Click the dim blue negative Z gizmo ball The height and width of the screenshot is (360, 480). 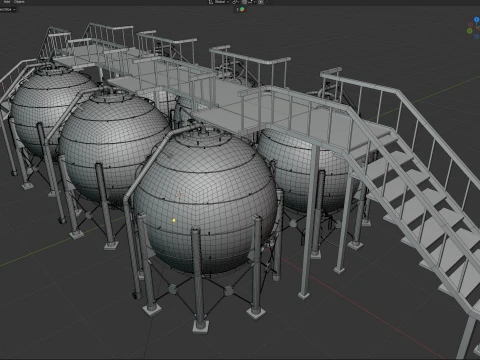pos(477,36)
